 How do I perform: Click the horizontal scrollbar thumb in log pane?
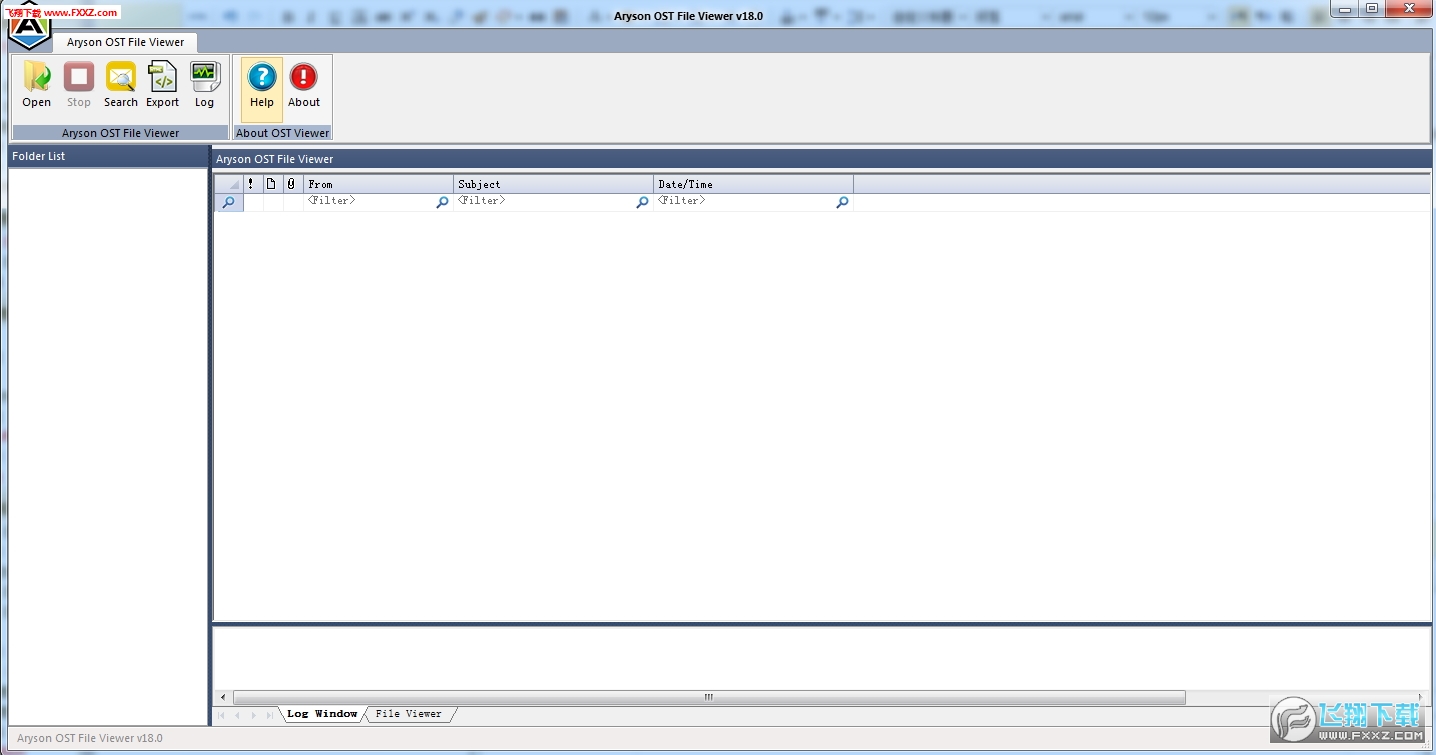(709, 697)
